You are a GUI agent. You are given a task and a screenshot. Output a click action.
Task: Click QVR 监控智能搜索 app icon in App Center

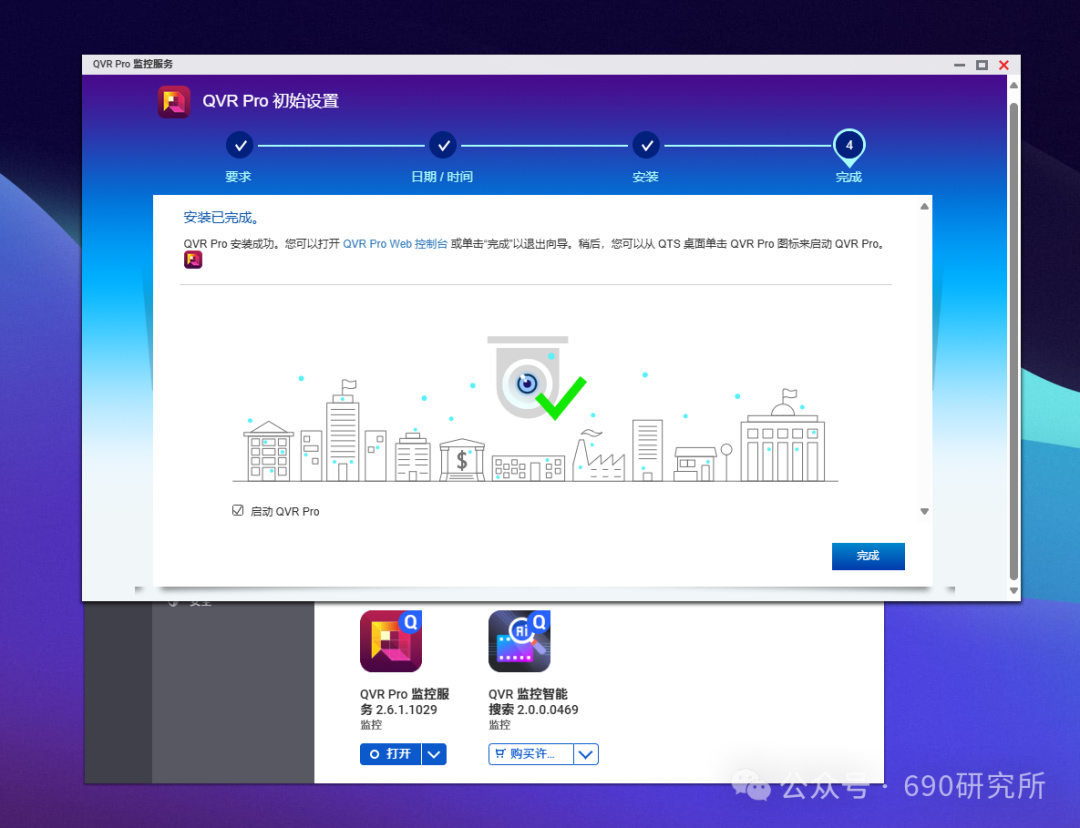coord(519,641)
